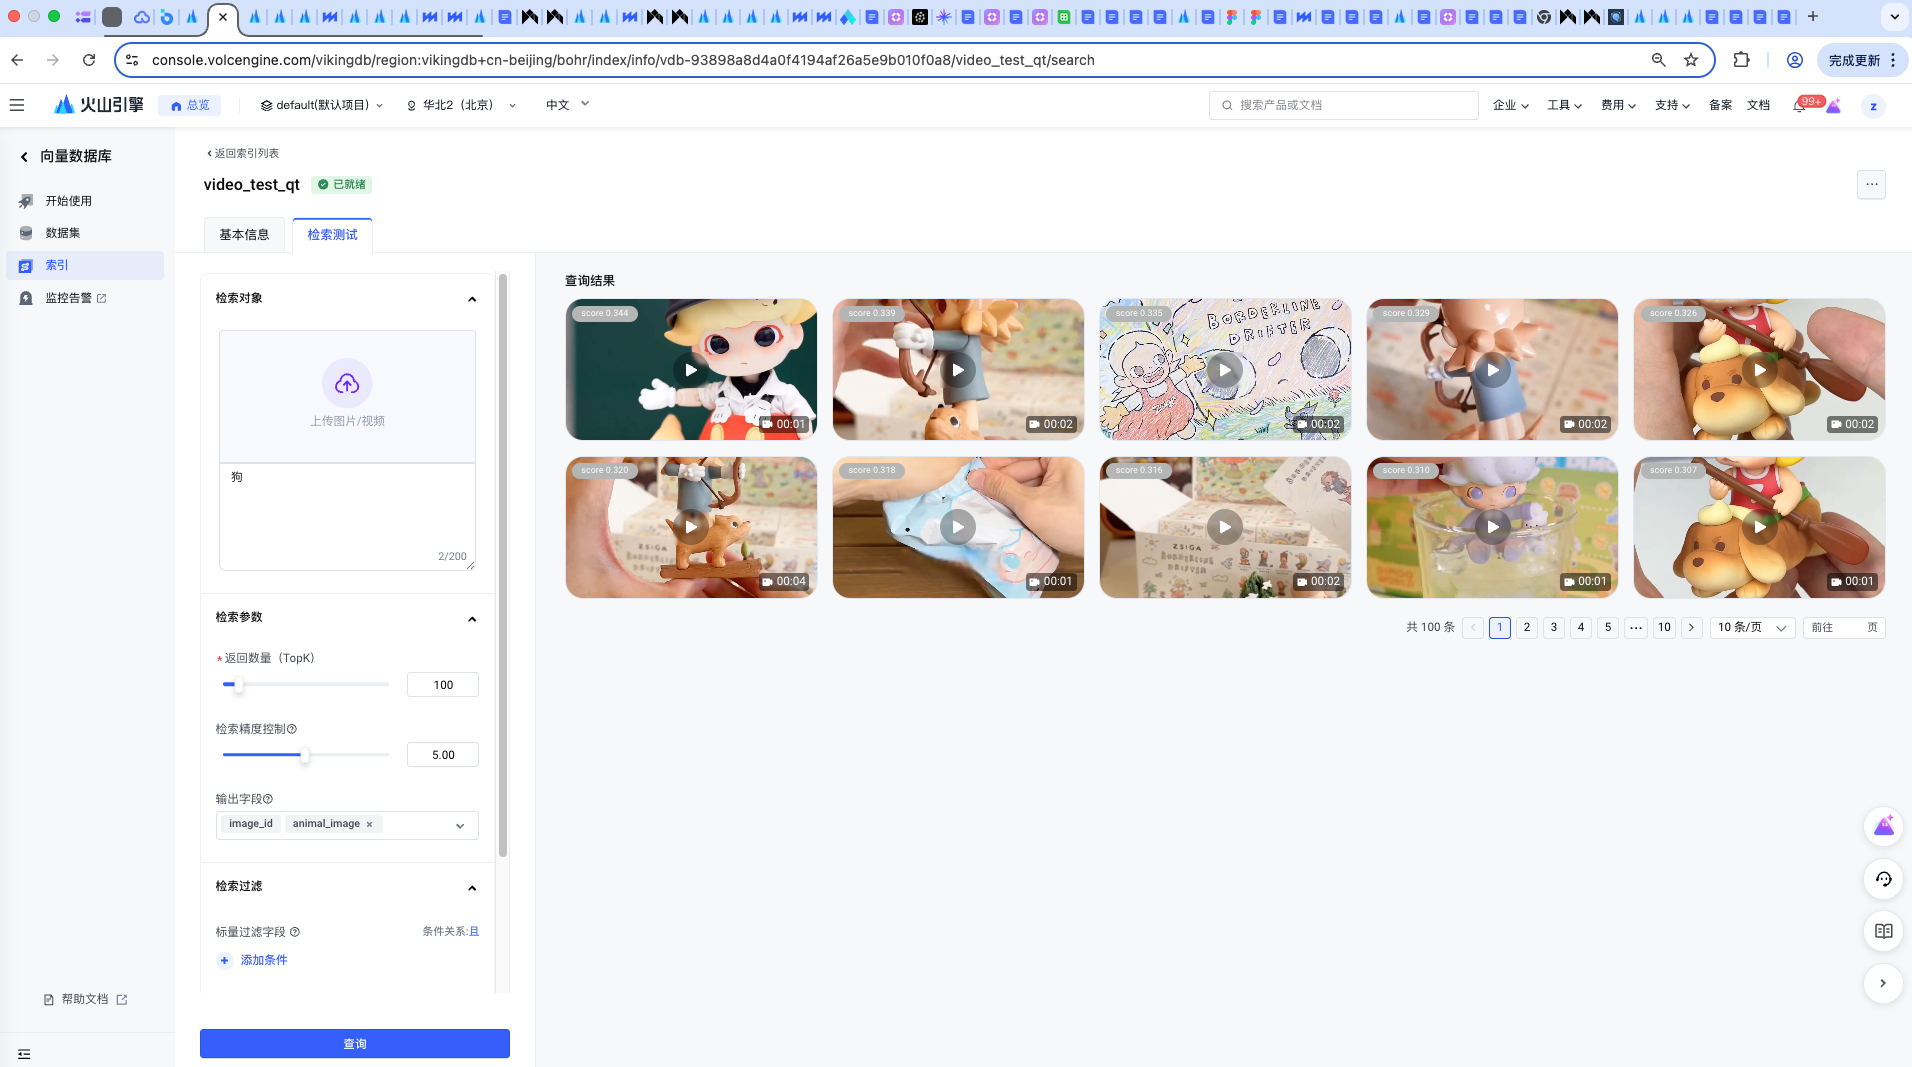Image resolution: width=1912 pixels, height=1067 pixels.
Task: Open the AI assistant floating icon
Action: [x=1884, y=826]
